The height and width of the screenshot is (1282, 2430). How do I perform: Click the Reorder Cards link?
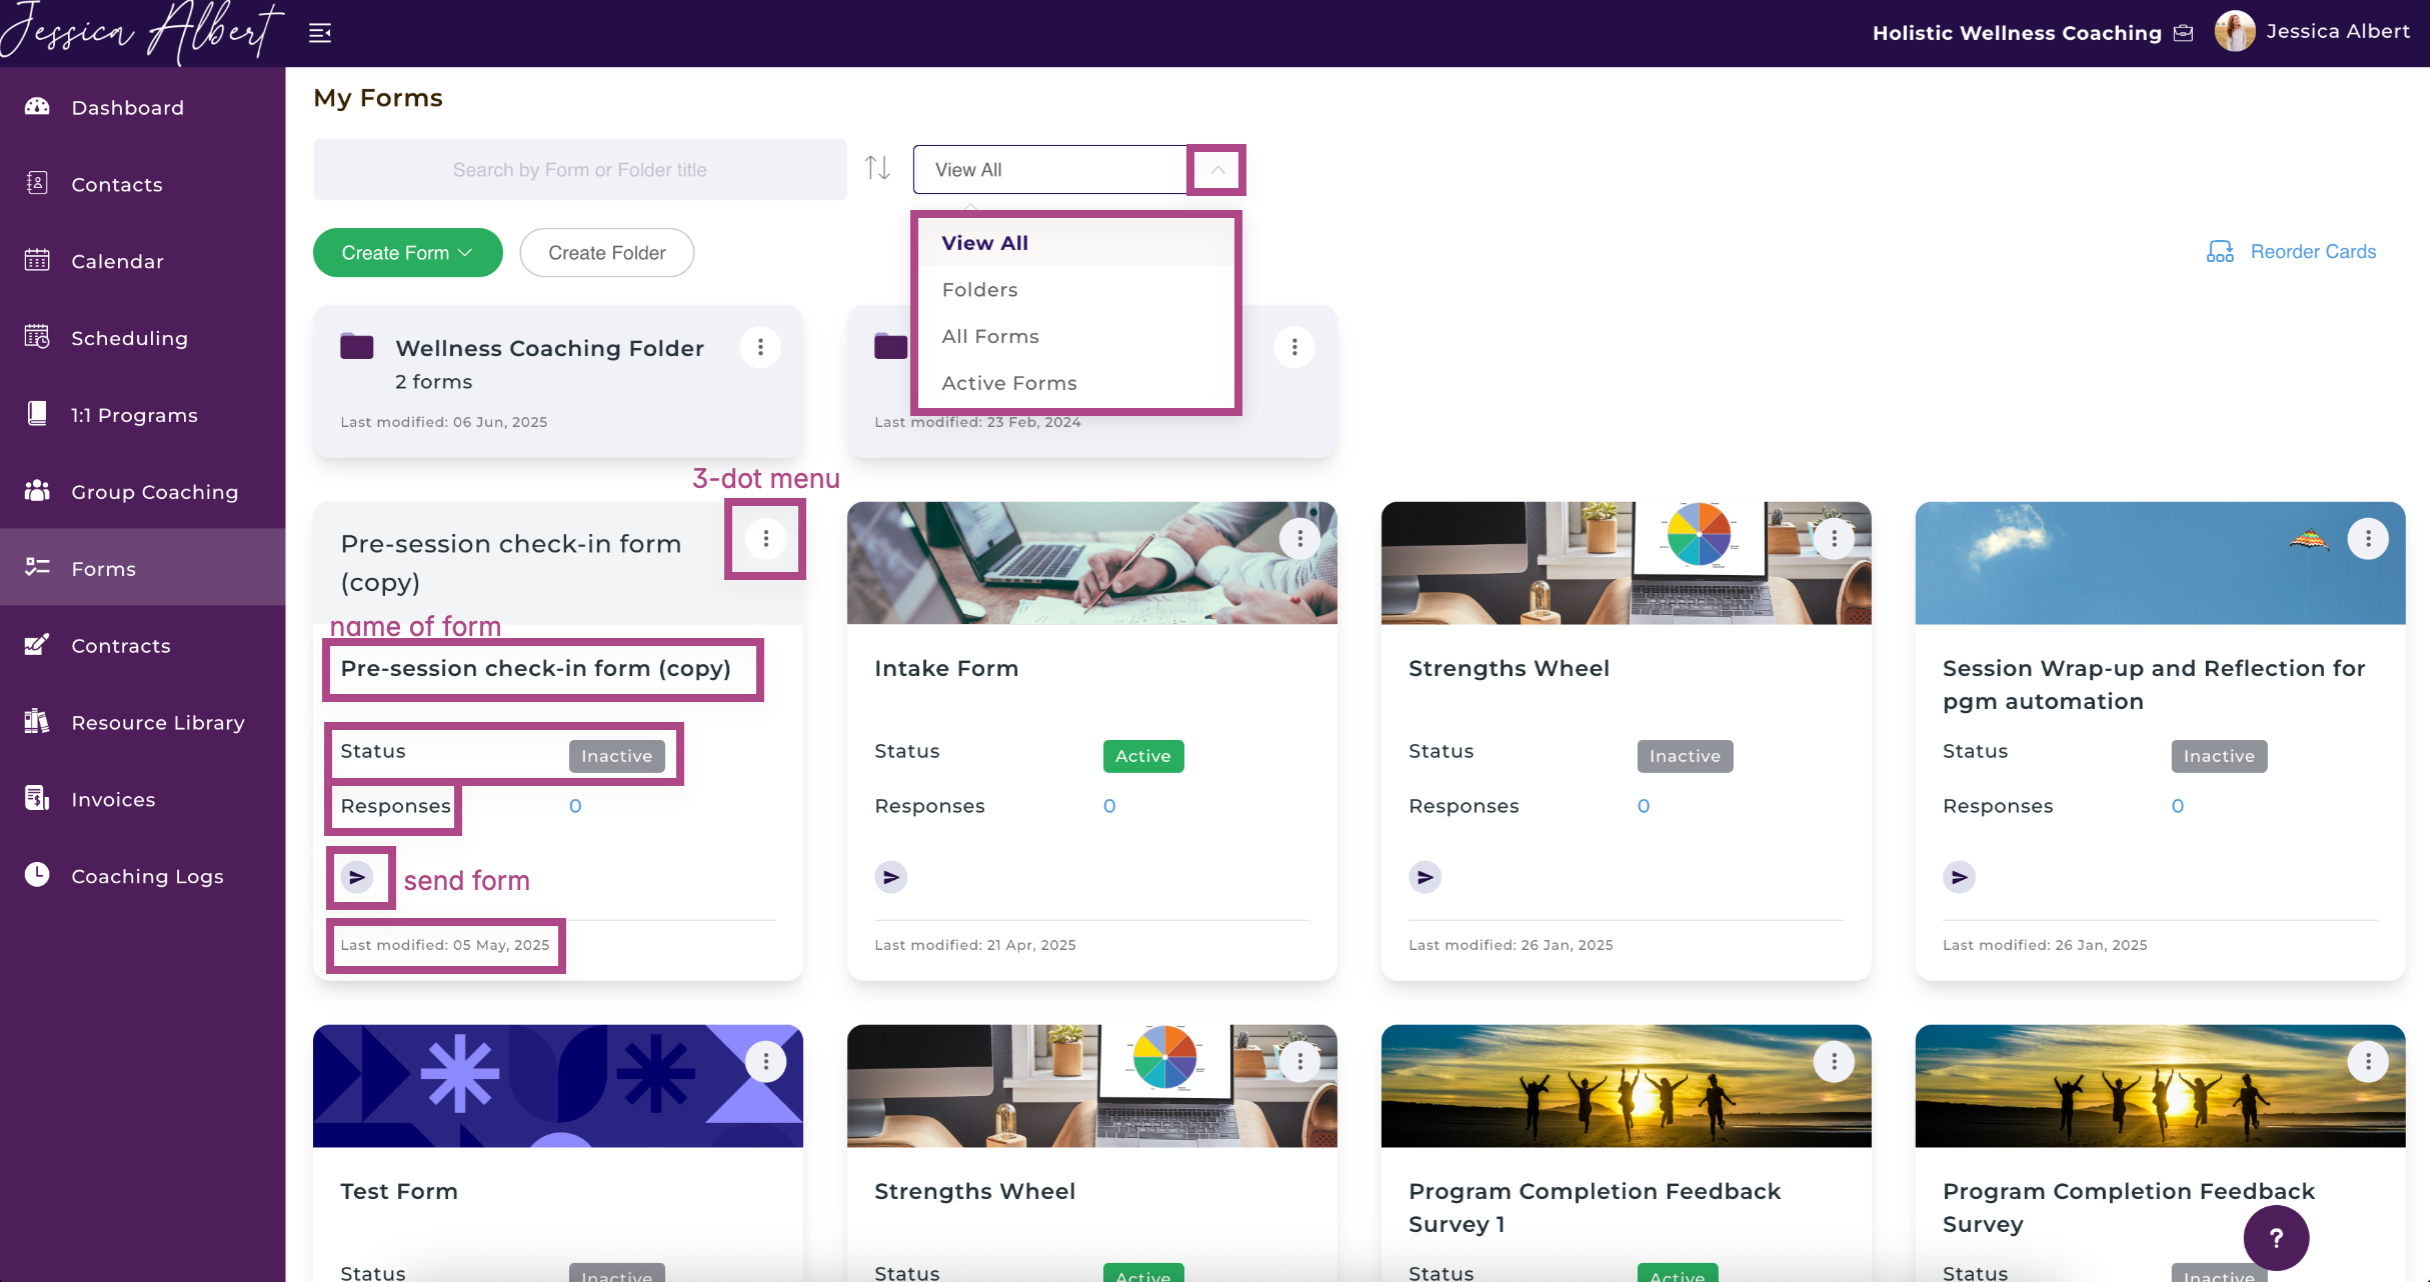pyautogui.click(x=2291, y=251)
